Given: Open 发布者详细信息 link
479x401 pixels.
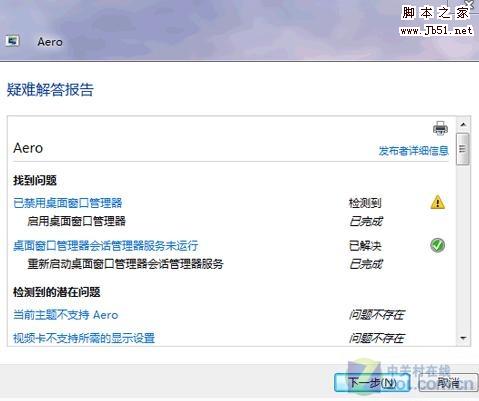Looking at the screenshot, I should pos(413,151).
